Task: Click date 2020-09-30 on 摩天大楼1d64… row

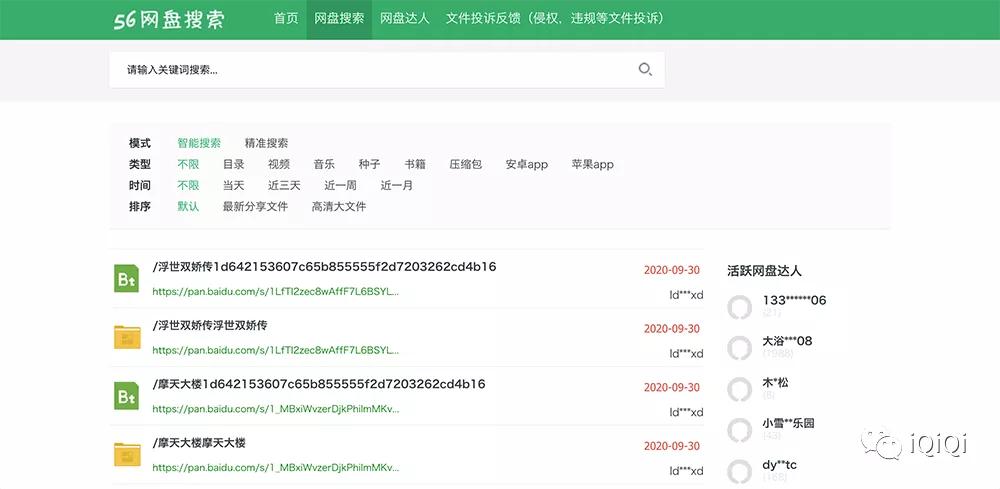Action: pyautogui.click(x=672, y=387)
